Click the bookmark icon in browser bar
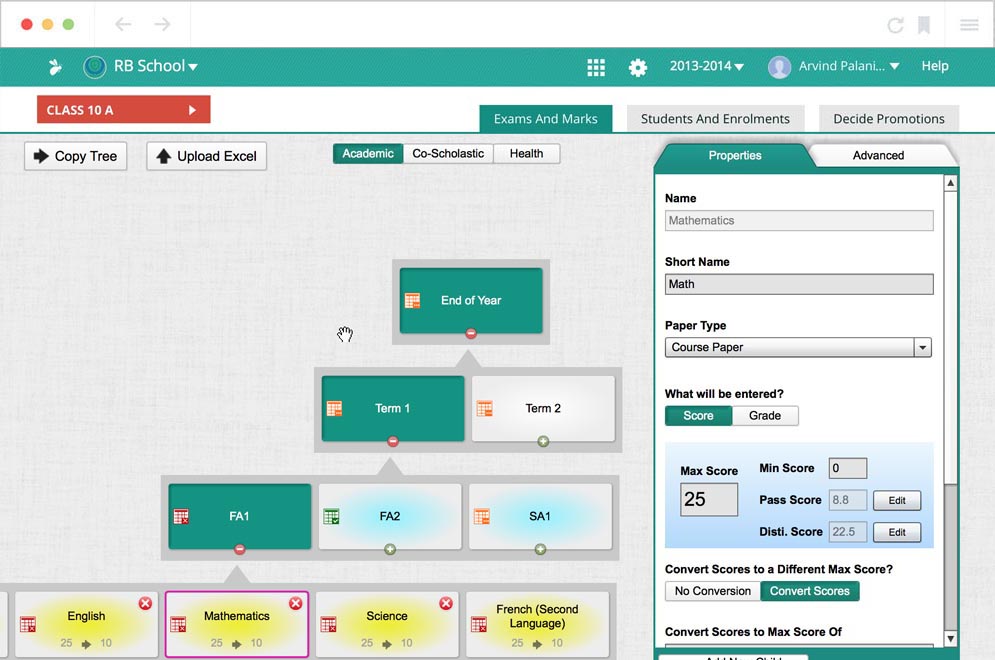995x660 pixels. tap(924, 25)
